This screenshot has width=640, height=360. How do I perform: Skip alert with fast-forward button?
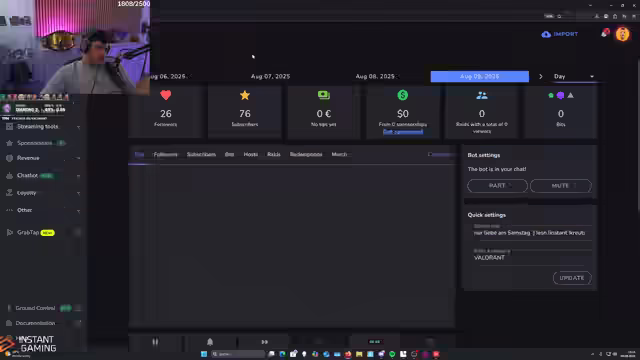264,342
